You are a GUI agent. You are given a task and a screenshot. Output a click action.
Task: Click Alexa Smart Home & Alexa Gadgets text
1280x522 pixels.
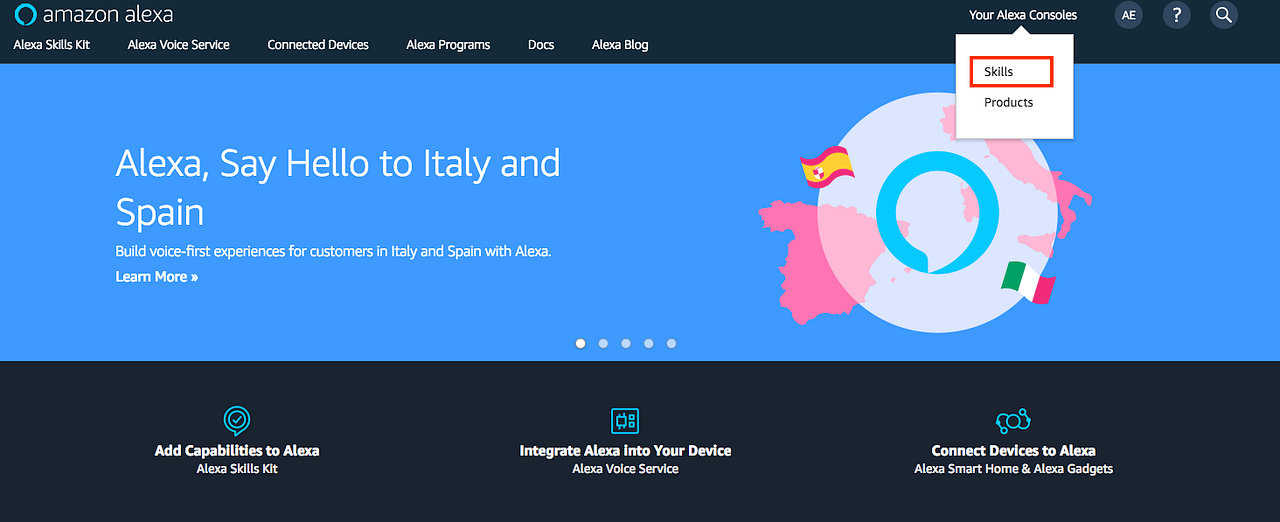(x=1013, y=469)
